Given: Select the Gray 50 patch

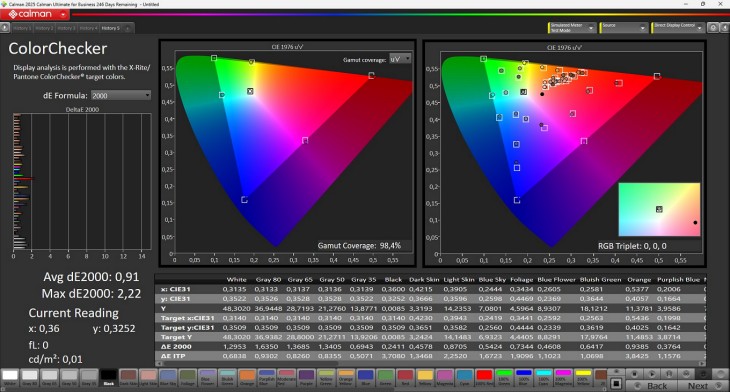Looking at the screenshot, I should (x=69, y=378).
